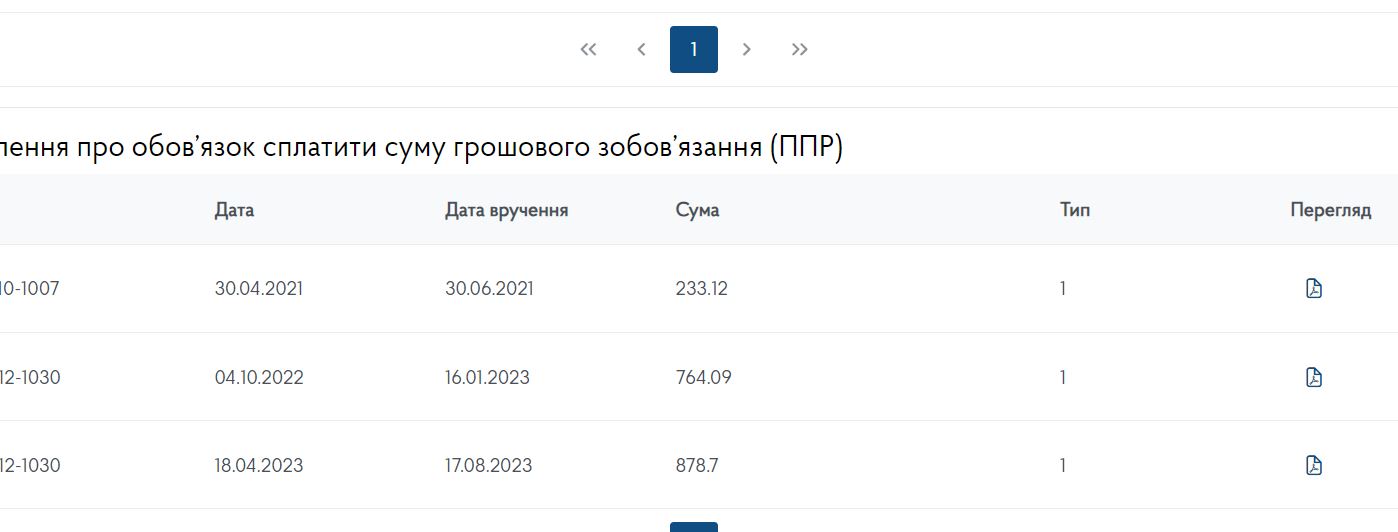Open PDF for the 30.04.2021 notice
This screenshot has width=1398, height=532.
pos(1314,289)
